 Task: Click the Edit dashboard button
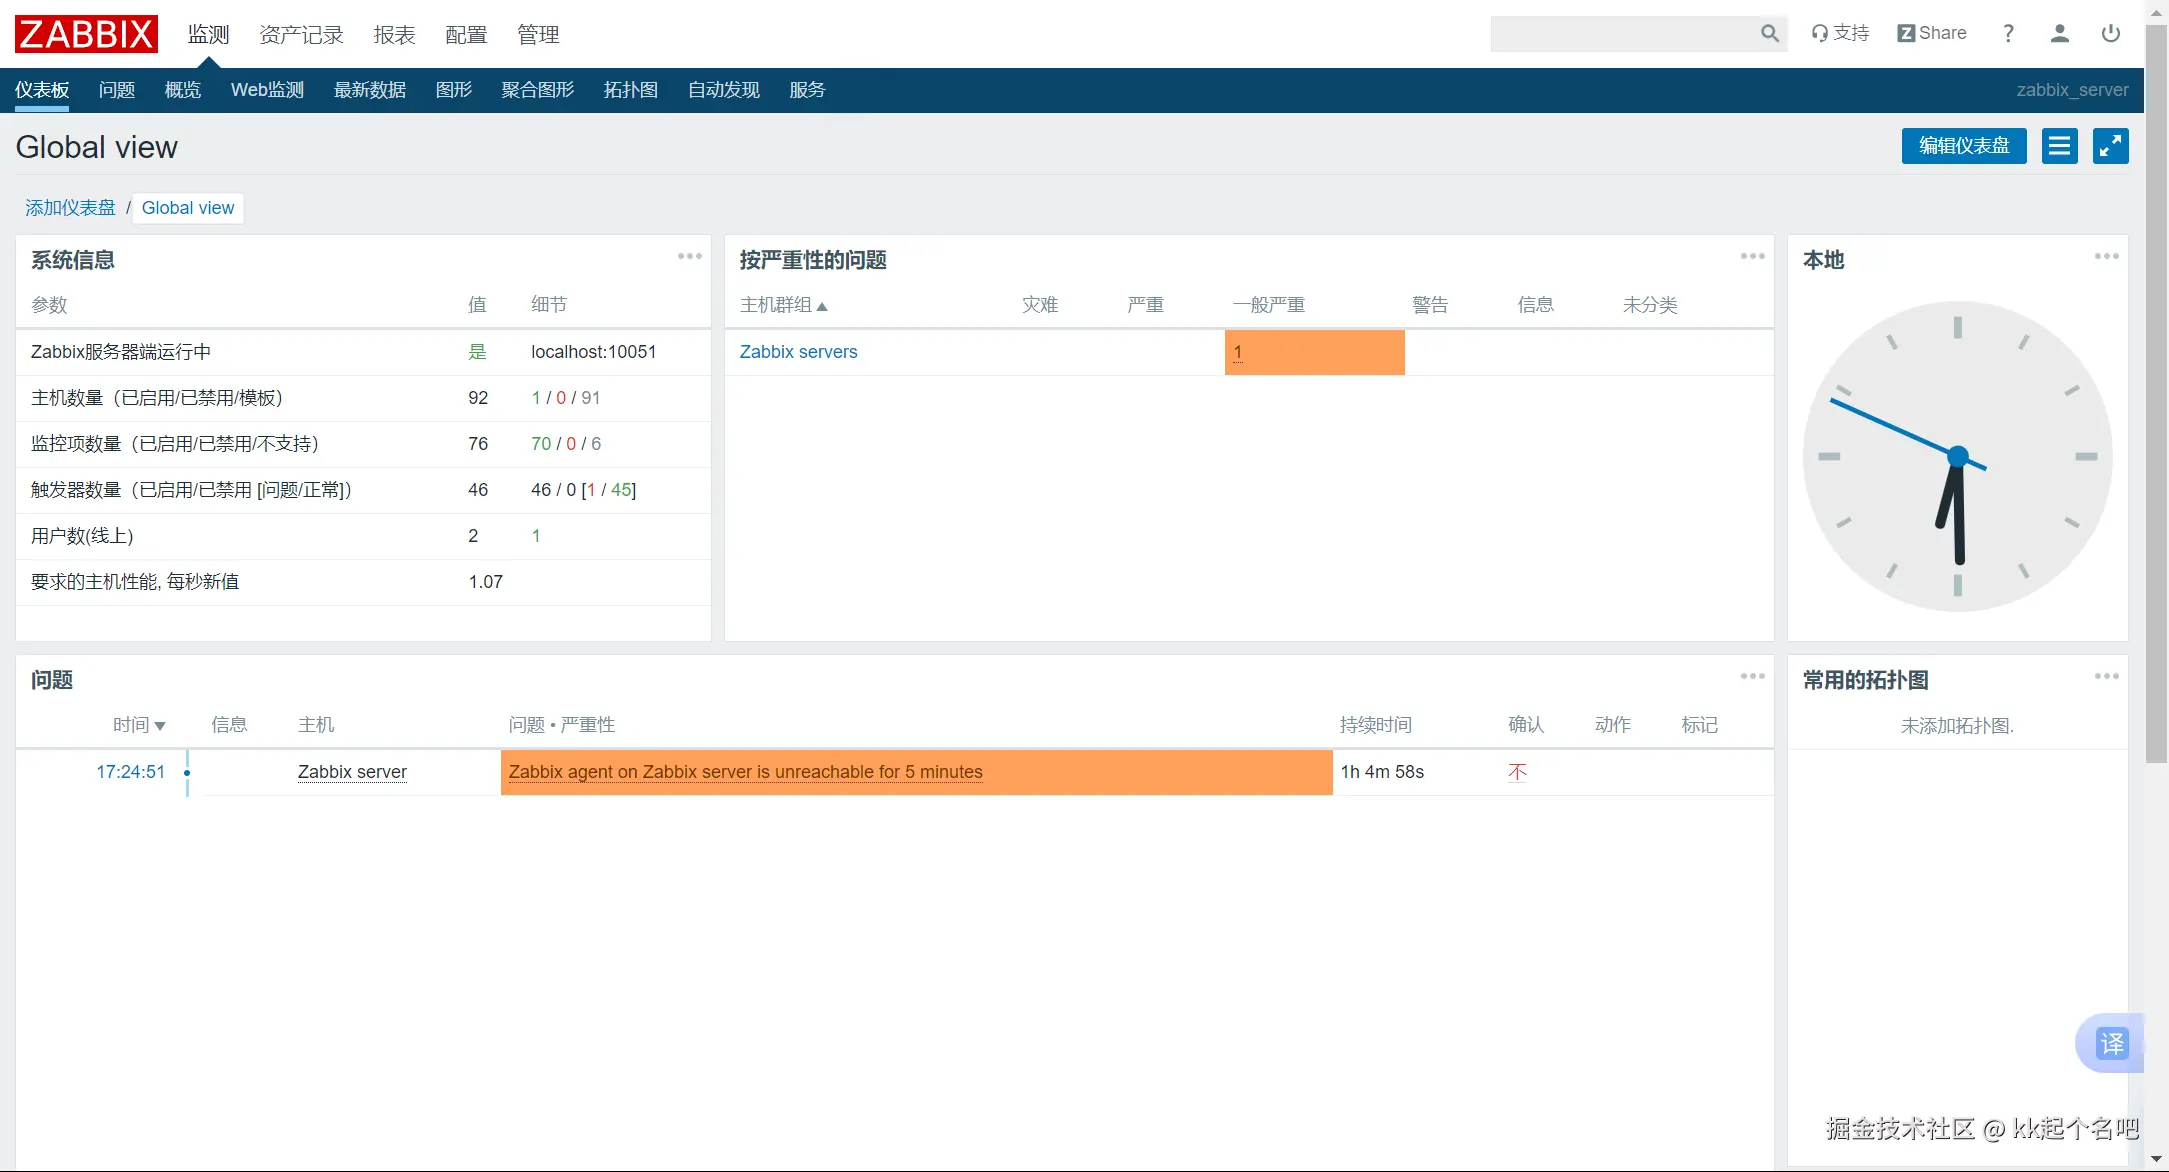(1963, 146)
